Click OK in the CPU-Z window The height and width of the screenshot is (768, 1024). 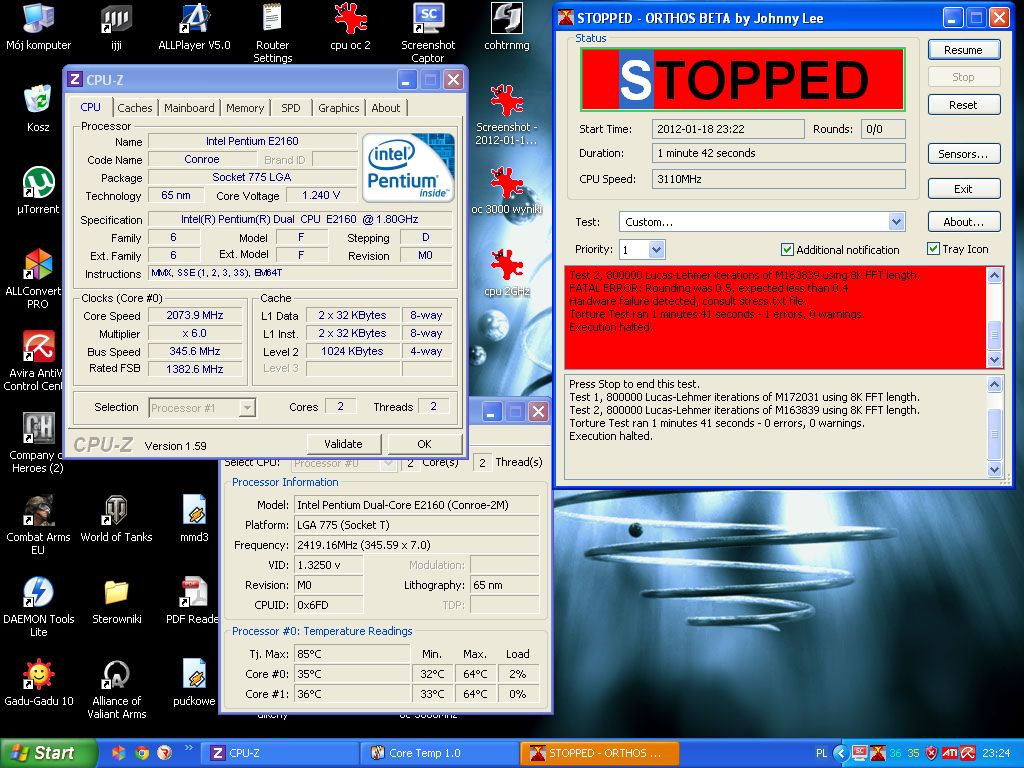424,444
